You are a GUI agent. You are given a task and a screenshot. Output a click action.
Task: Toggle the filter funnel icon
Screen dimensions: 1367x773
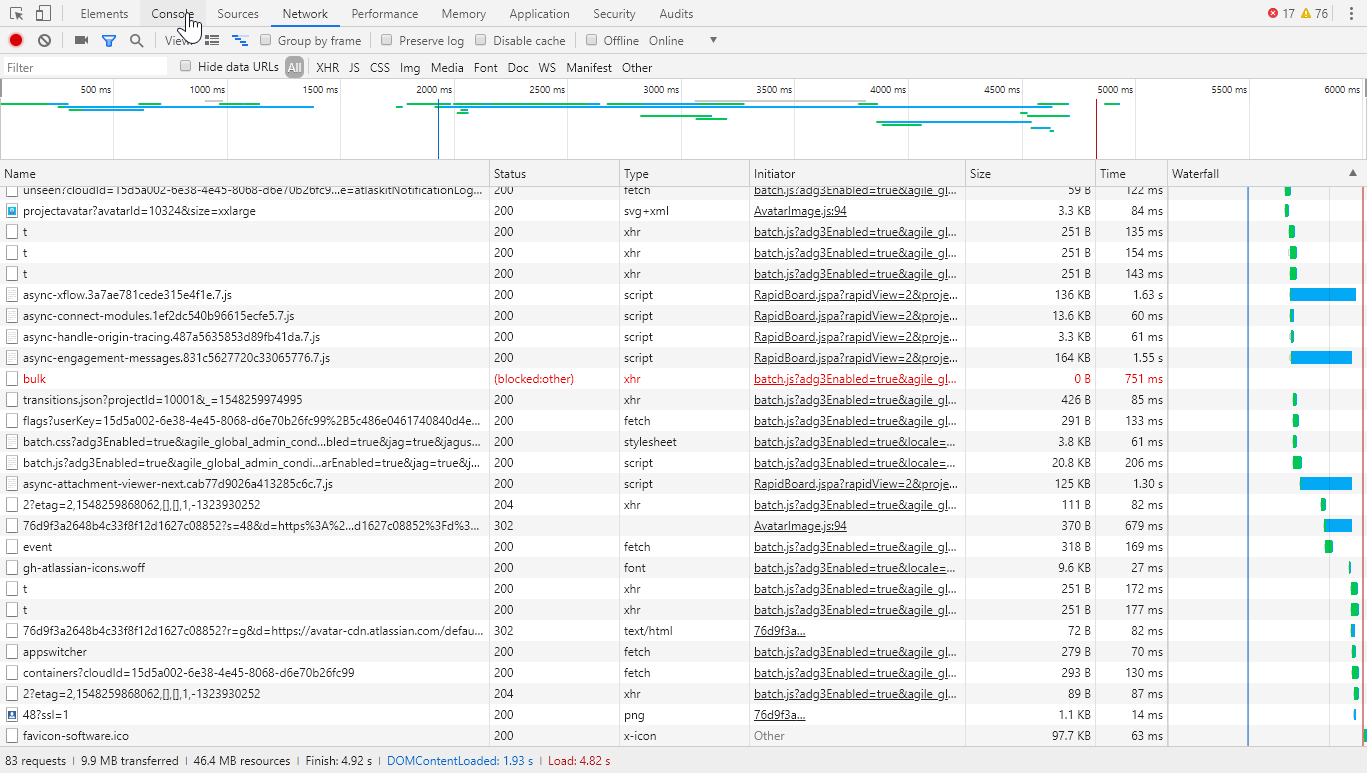tap(109, 41)
